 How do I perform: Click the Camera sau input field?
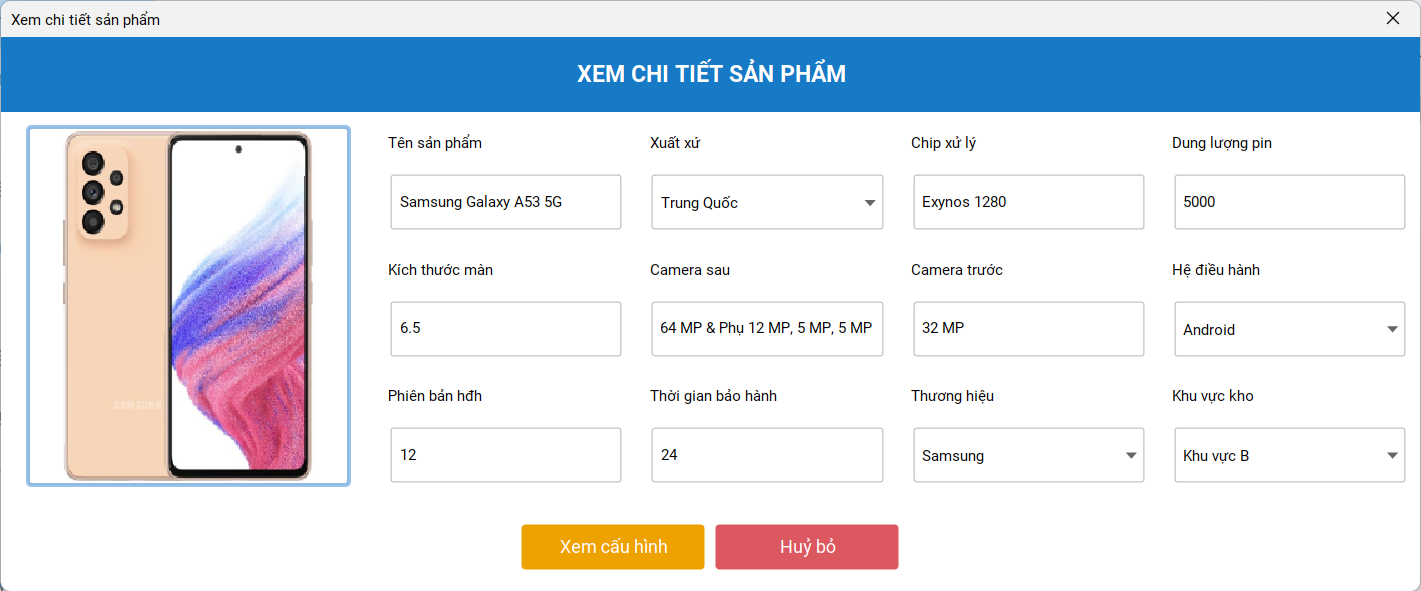767,329
